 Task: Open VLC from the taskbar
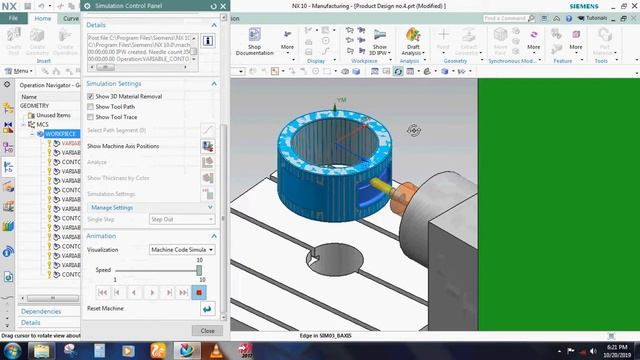click(x=216, y=351)
